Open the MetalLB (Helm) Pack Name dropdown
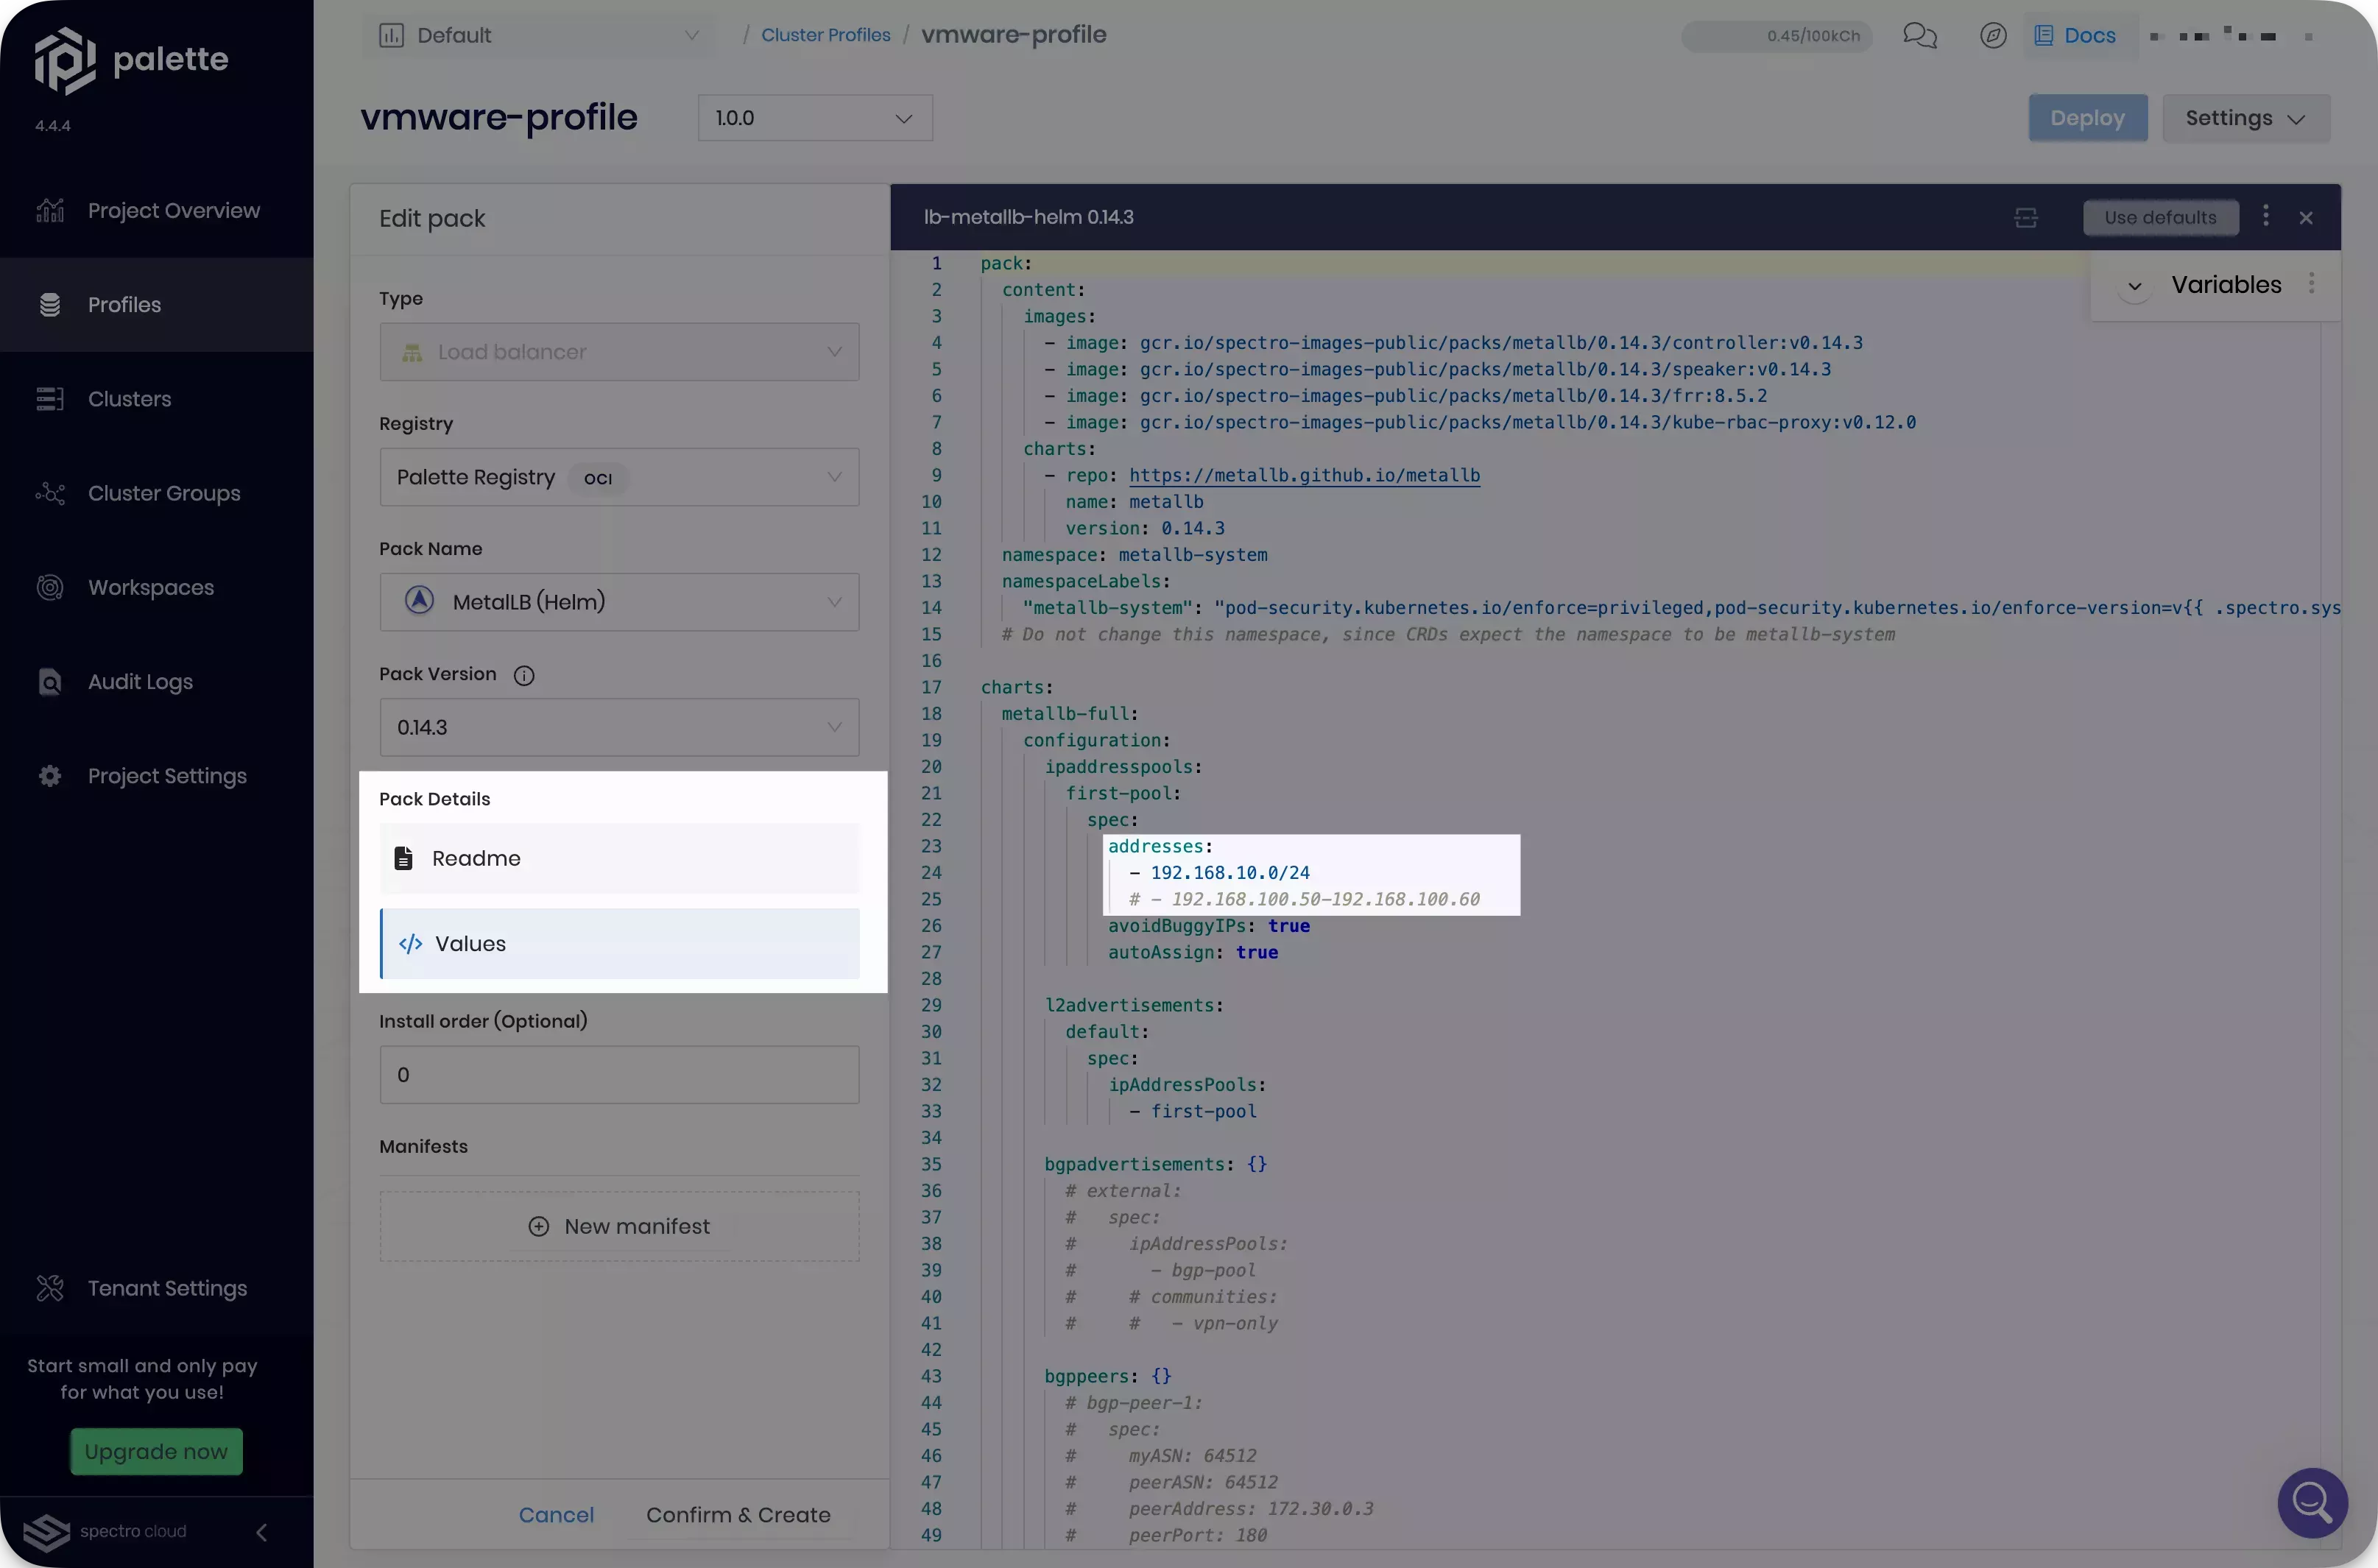Image resolution: width=2378 pixels, height=1568 pixels. [619, 602]
